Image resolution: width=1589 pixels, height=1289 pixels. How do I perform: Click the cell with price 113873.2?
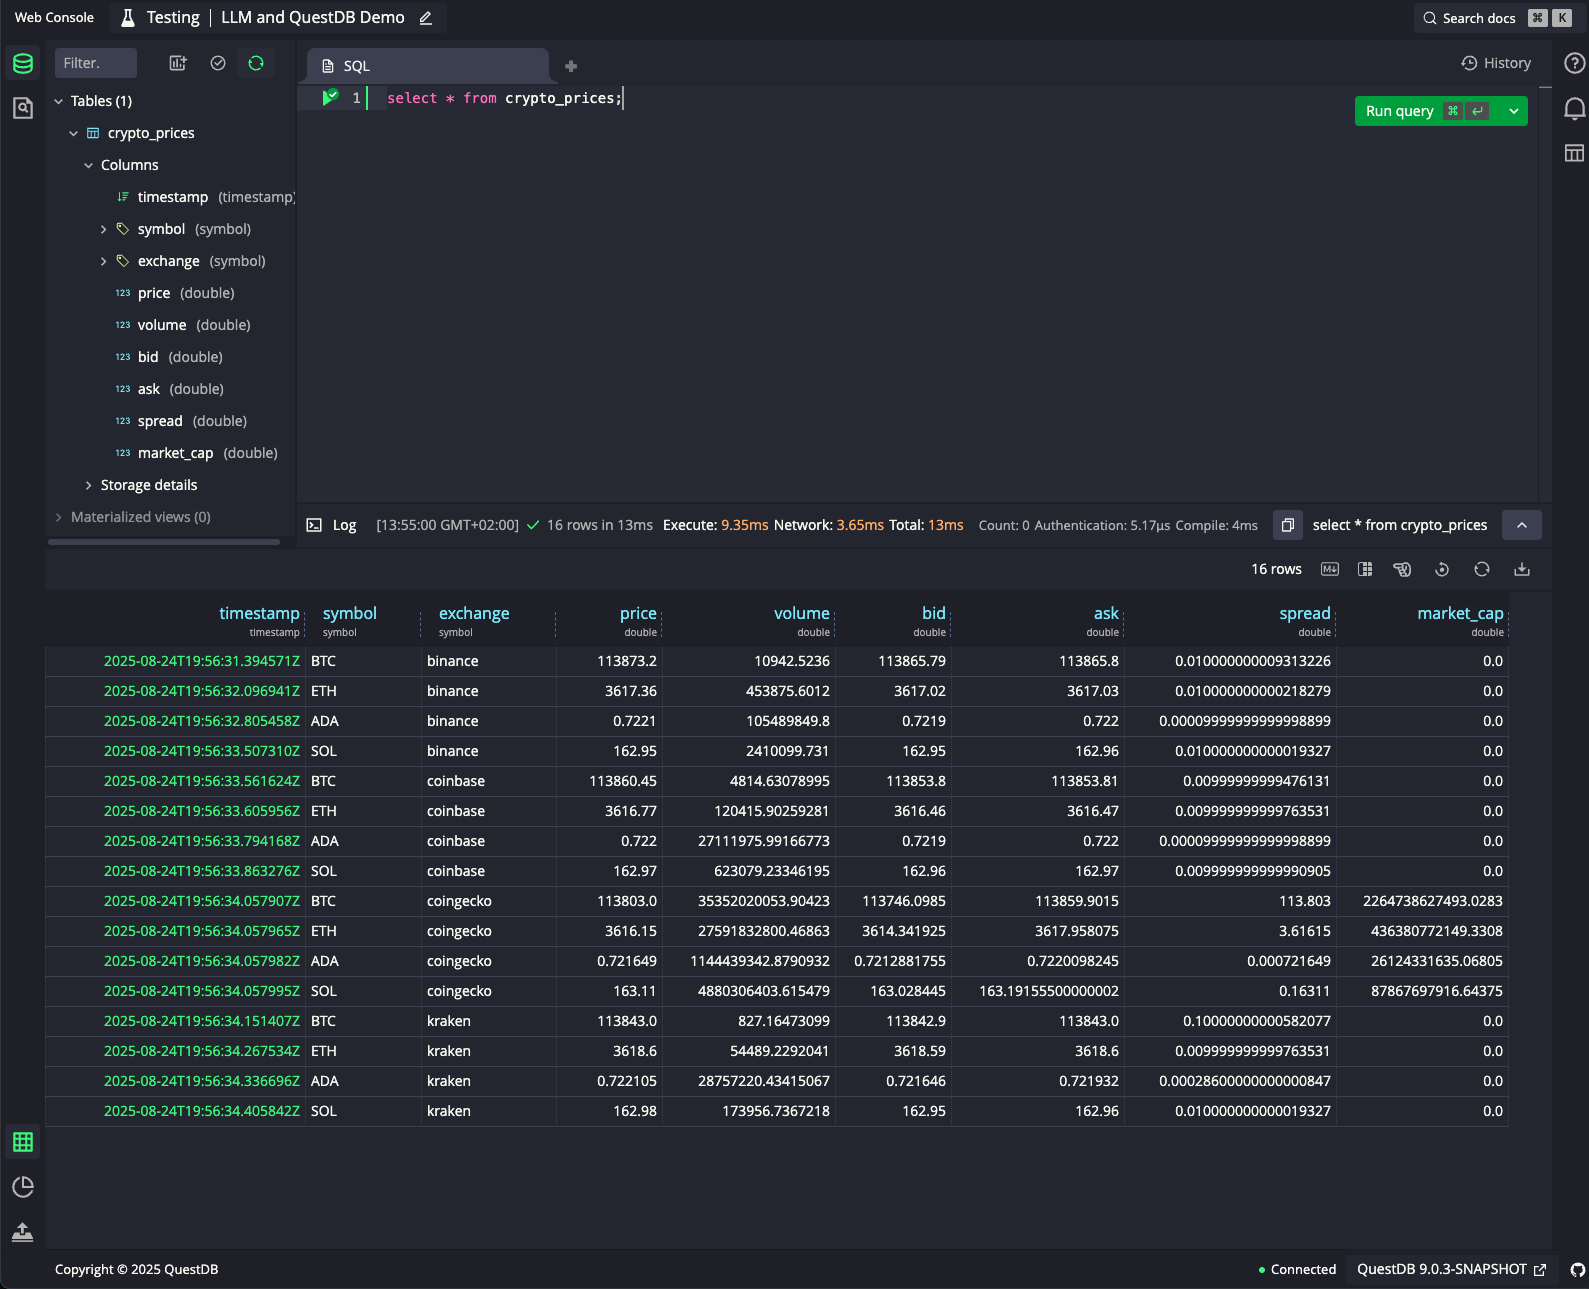point(609,661)
